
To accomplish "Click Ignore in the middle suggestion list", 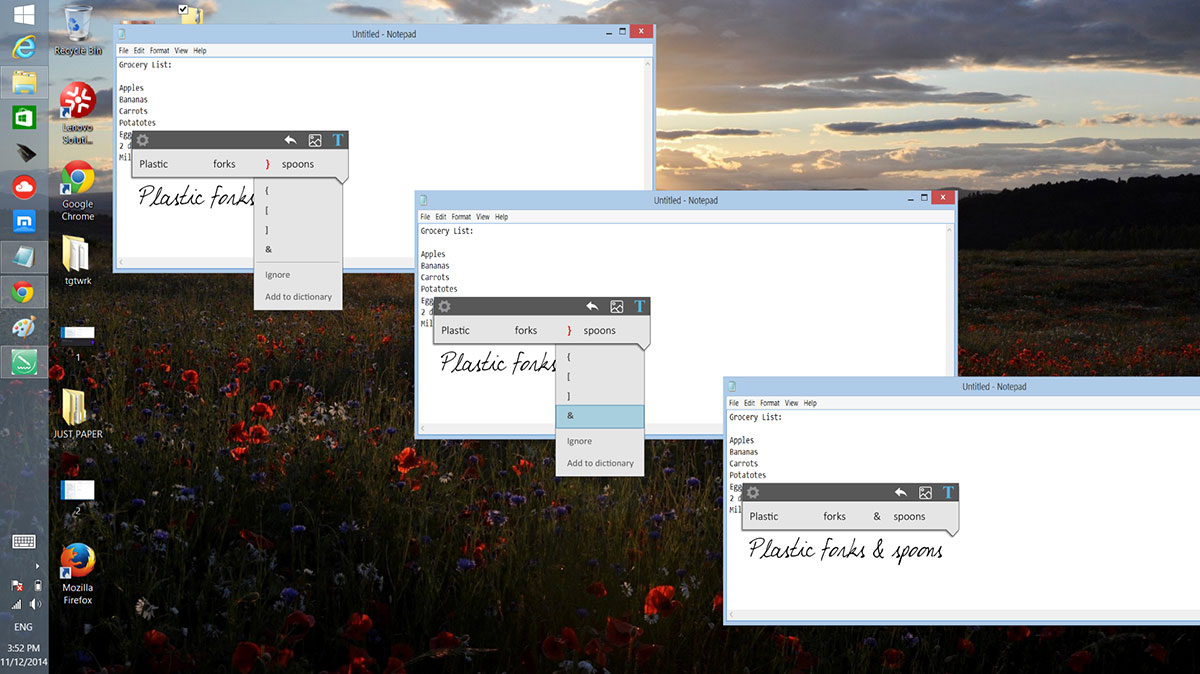I will [579, 441].
